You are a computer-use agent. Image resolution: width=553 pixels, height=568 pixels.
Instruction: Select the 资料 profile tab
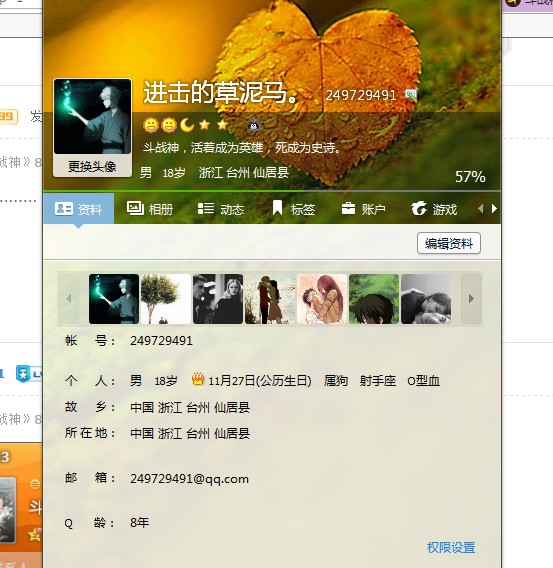[78, 209]
